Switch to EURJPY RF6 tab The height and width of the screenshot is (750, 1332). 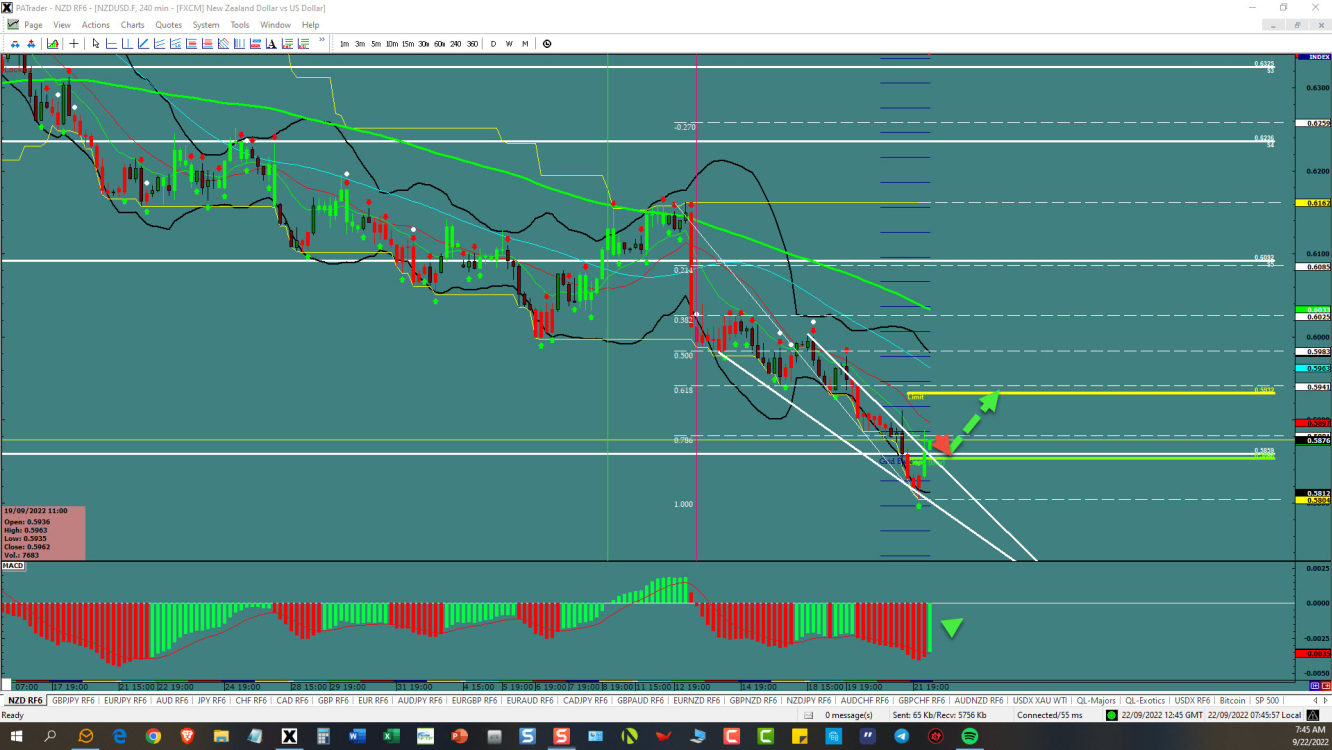click(x=126, y=701)
